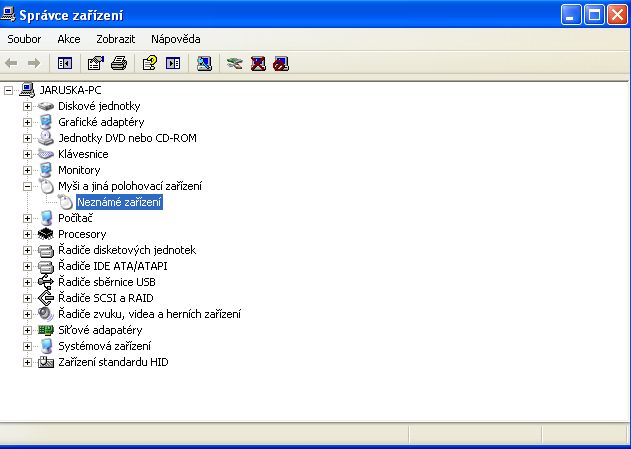631x449 pixels.
Task: Expand the Diskové jednotky node
Action: [x=28, y=106]
